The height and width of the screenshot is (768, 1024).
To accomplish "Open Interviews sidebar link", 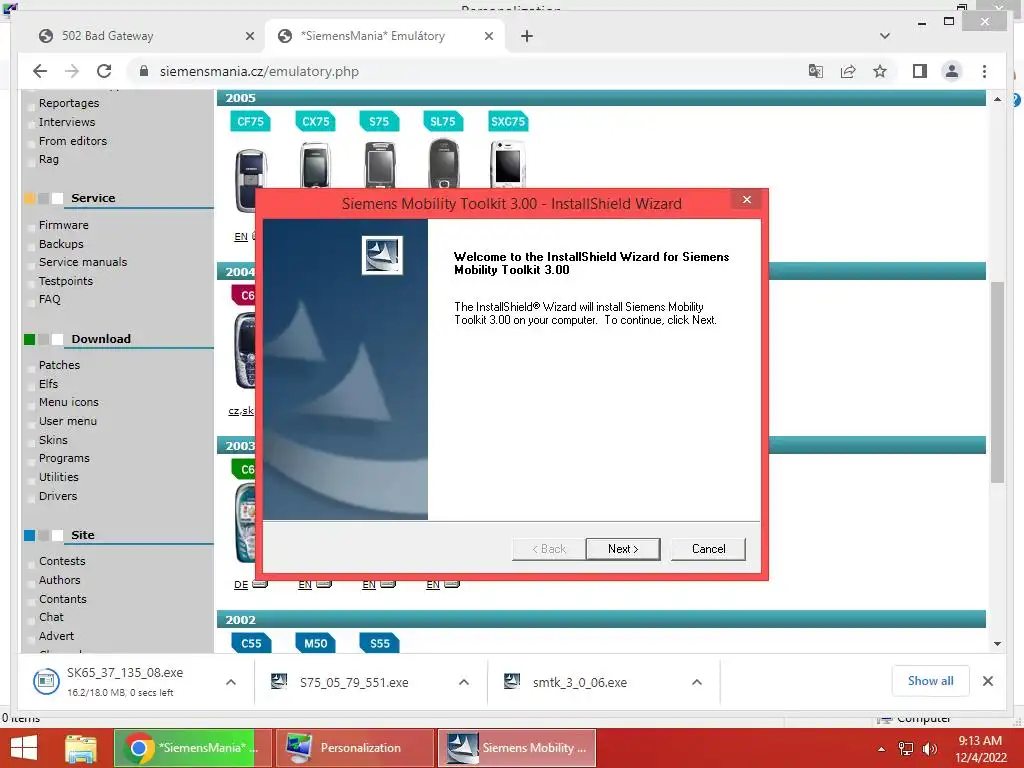I will 67,122.
